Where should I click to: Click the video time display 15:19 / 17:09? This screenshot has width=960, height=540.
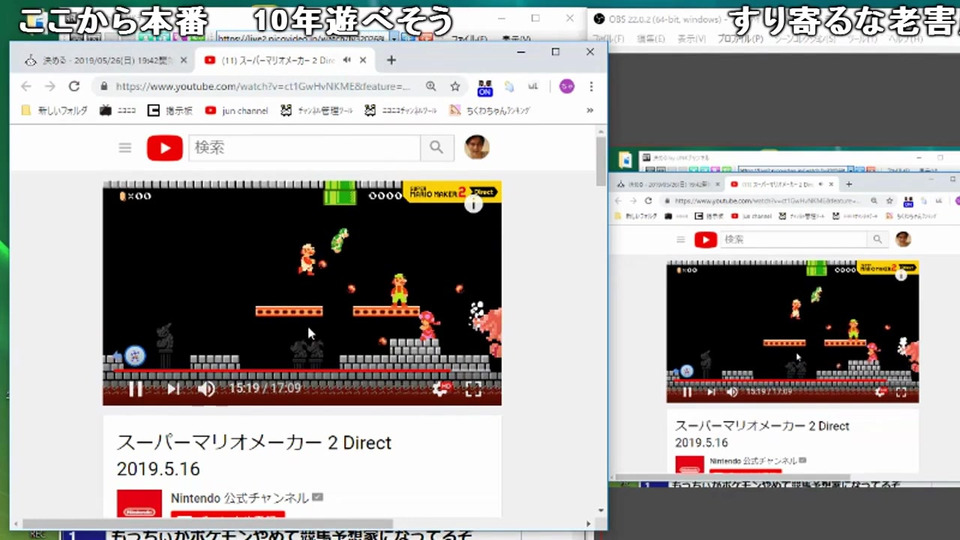click(264, 388)
